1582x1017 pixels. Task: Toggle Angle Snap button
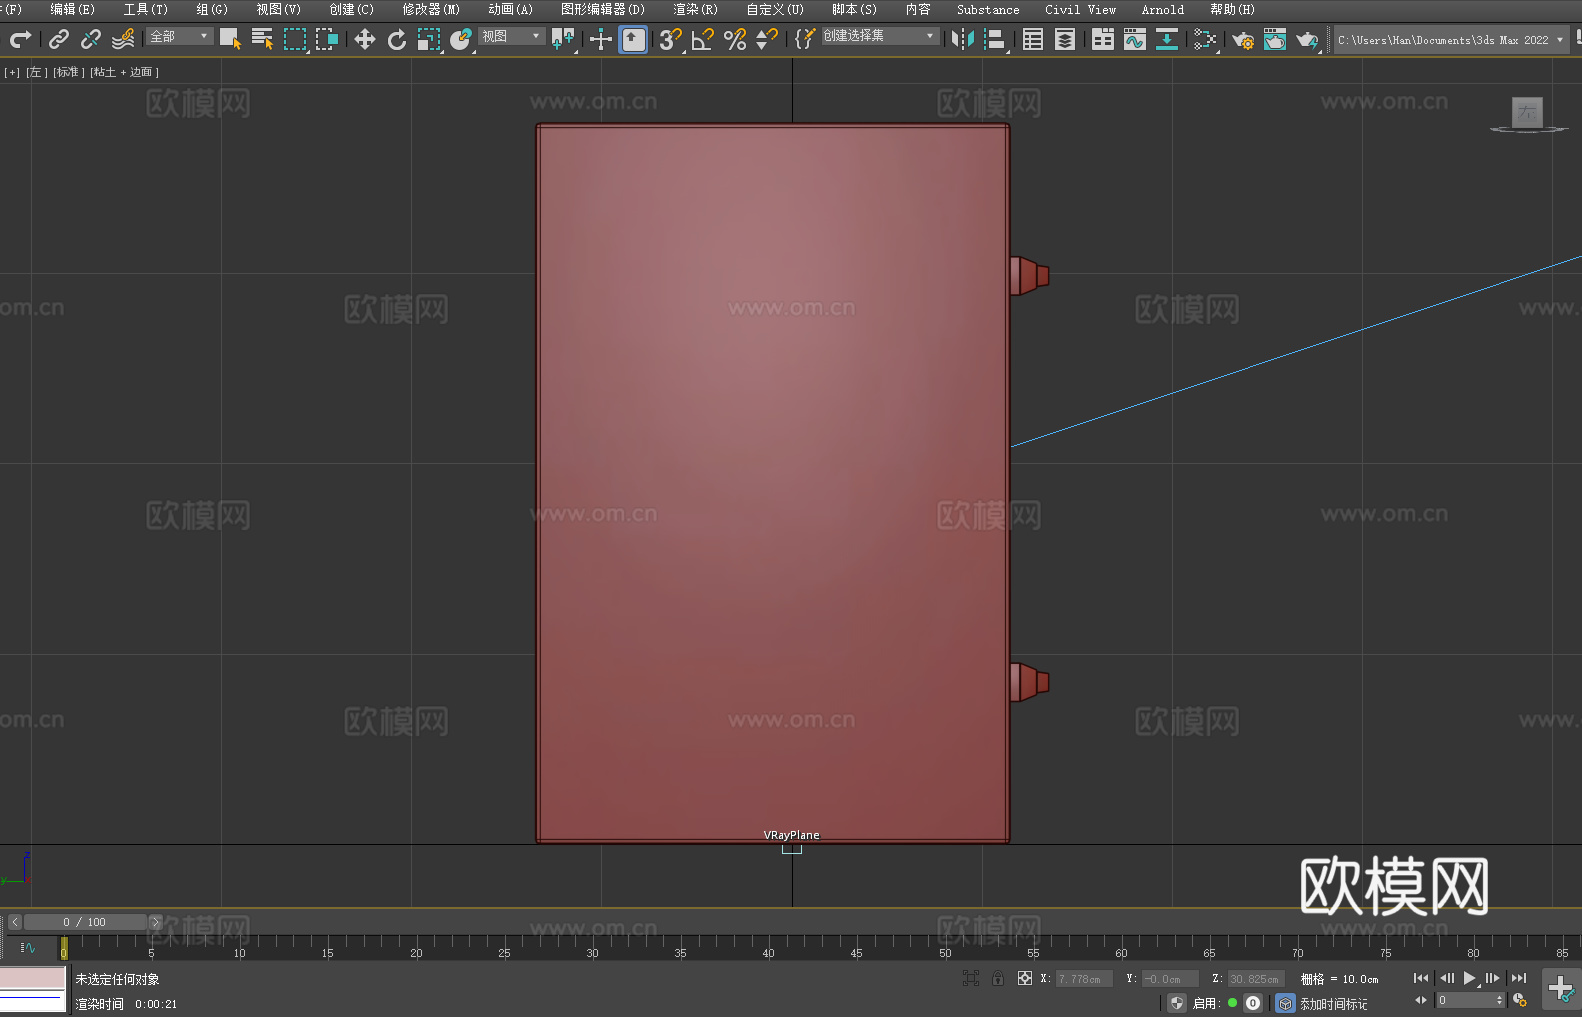703,39
